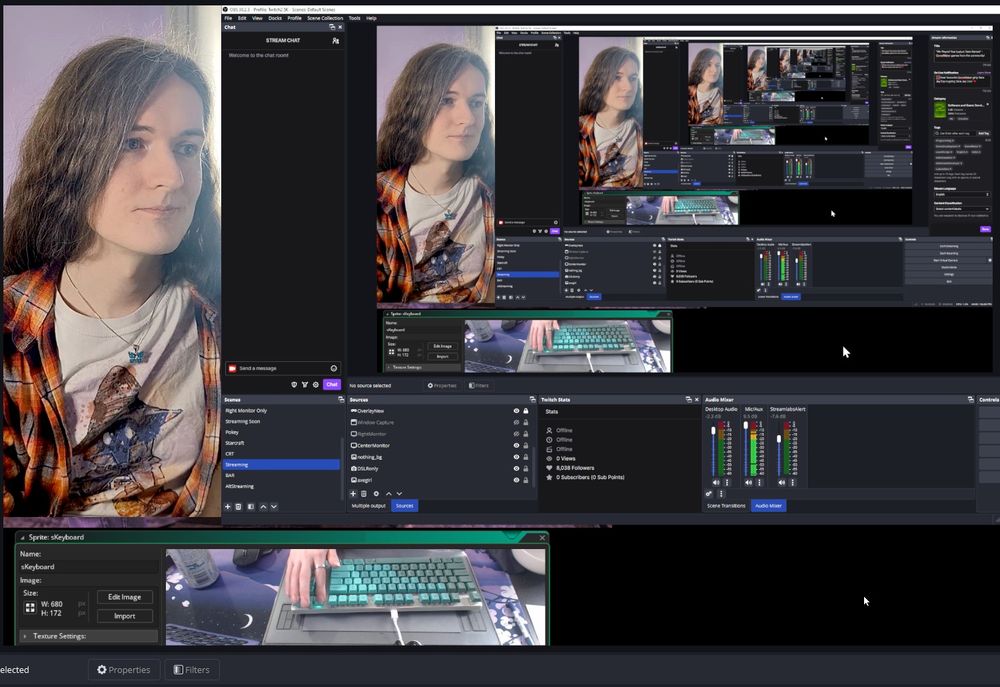Screen dimensions: 1000x687
Task: Open the StreamlabsAlert options menu
Action: [793, 482]
